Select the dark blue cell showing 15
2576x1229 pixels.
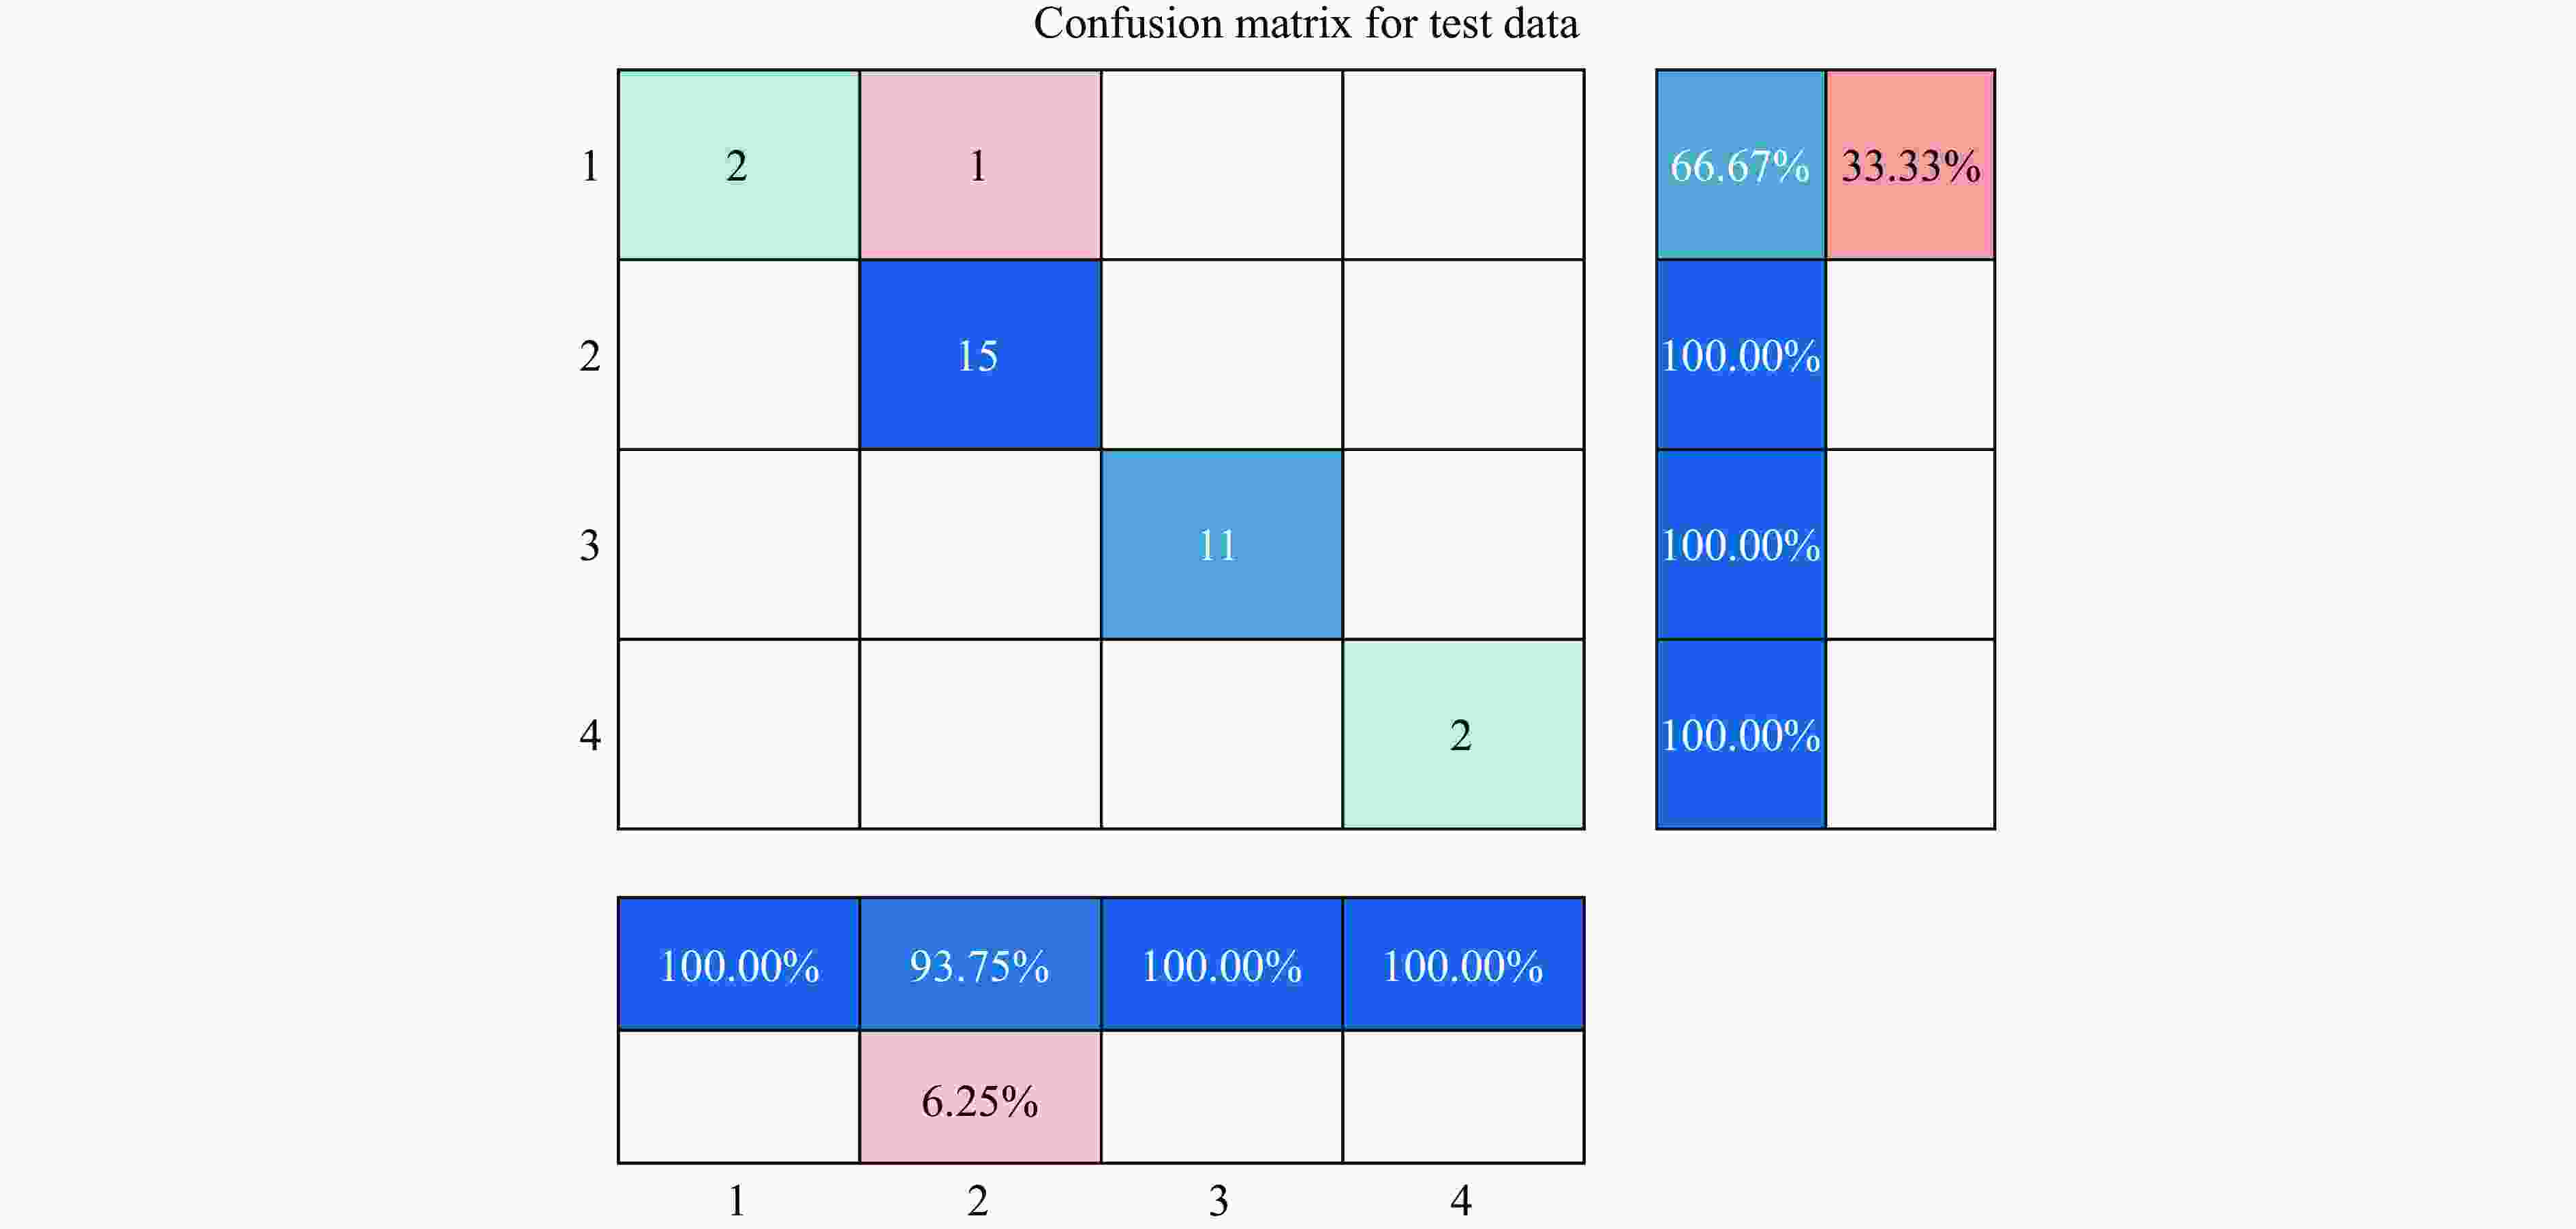click(979, 355)
